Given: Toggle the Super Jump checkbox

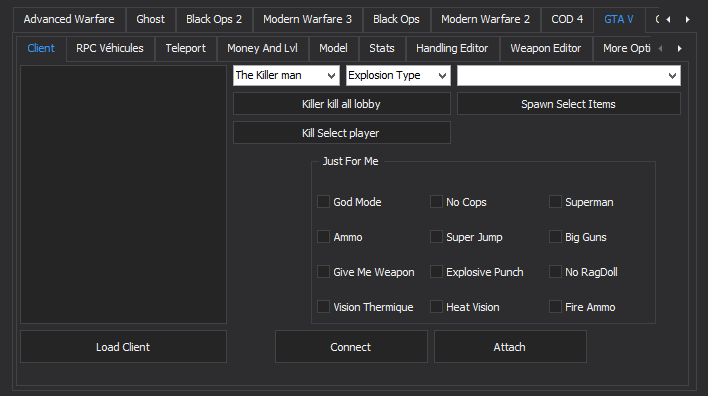Looking at the screenshot, I should pyautogui.click(x=436, y=237).
